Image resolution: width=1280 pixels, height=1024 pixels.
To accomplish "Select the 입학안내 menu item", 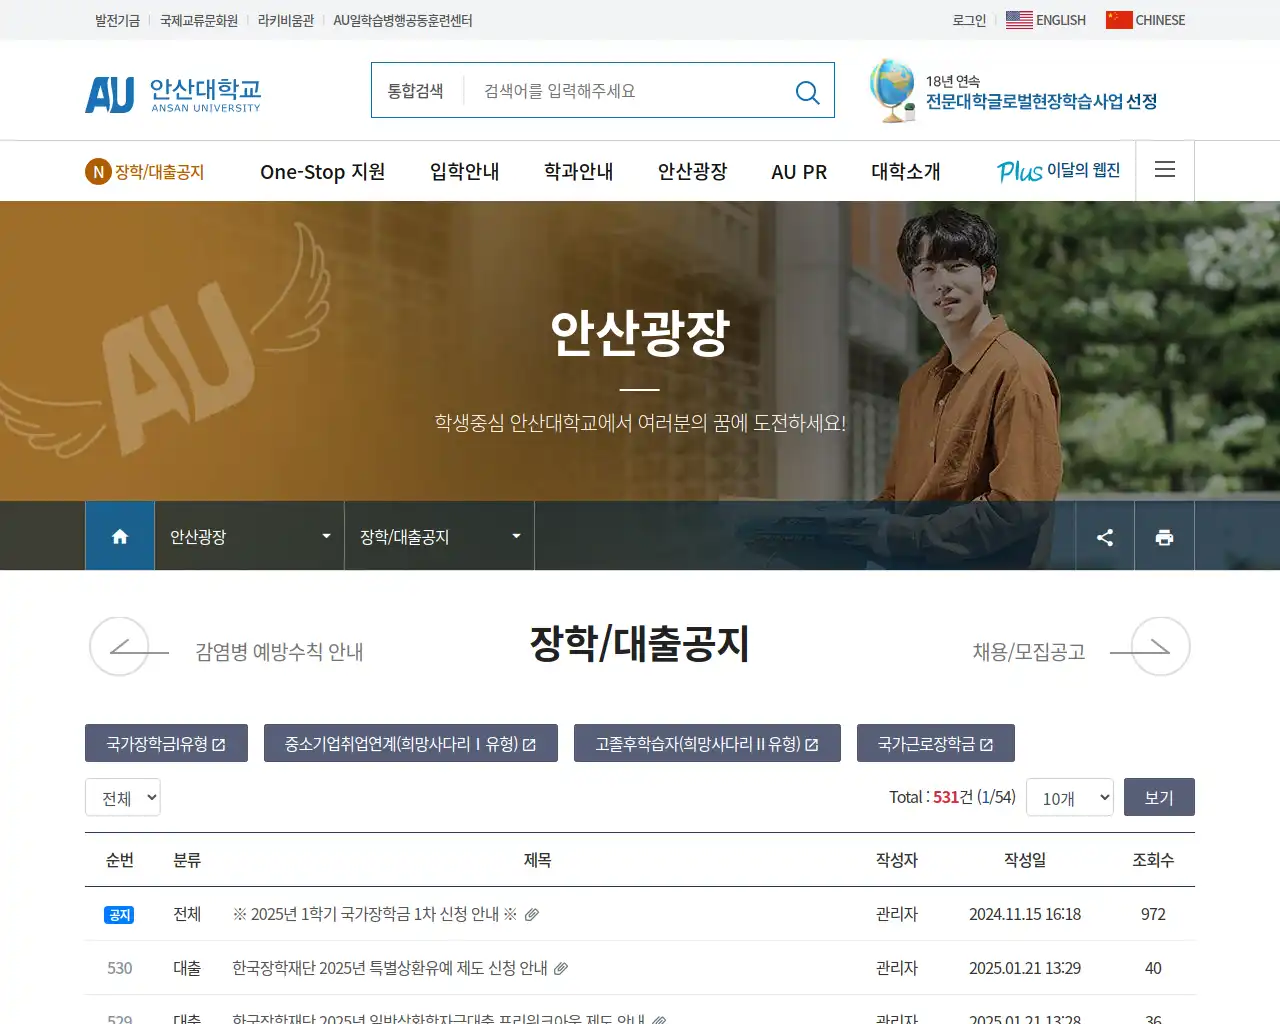I will pos(463,171).
